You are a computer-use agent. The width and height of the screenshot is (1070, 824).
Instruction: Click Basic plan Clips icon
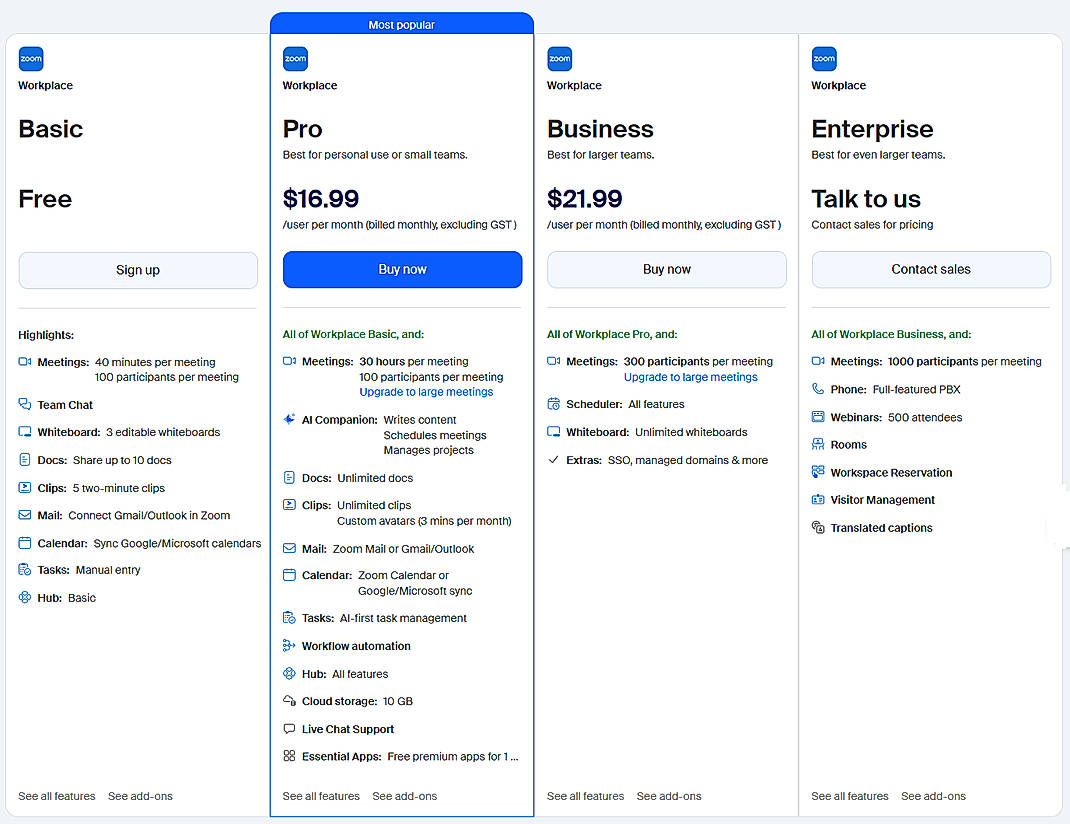click(x=25, y=488)
